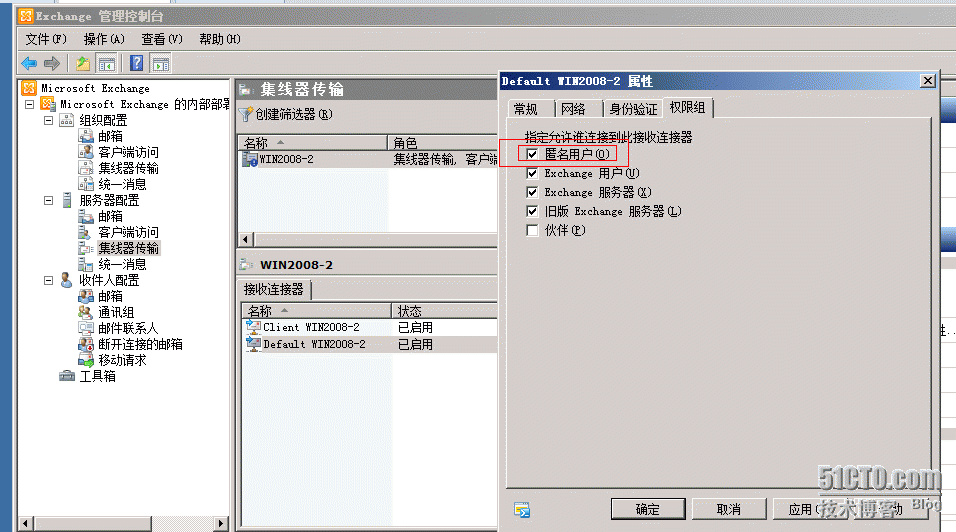Click the 创建筛选器 funnel icon
The width and height of the screenshot is (956, 532).
click(x=245, y=114)
